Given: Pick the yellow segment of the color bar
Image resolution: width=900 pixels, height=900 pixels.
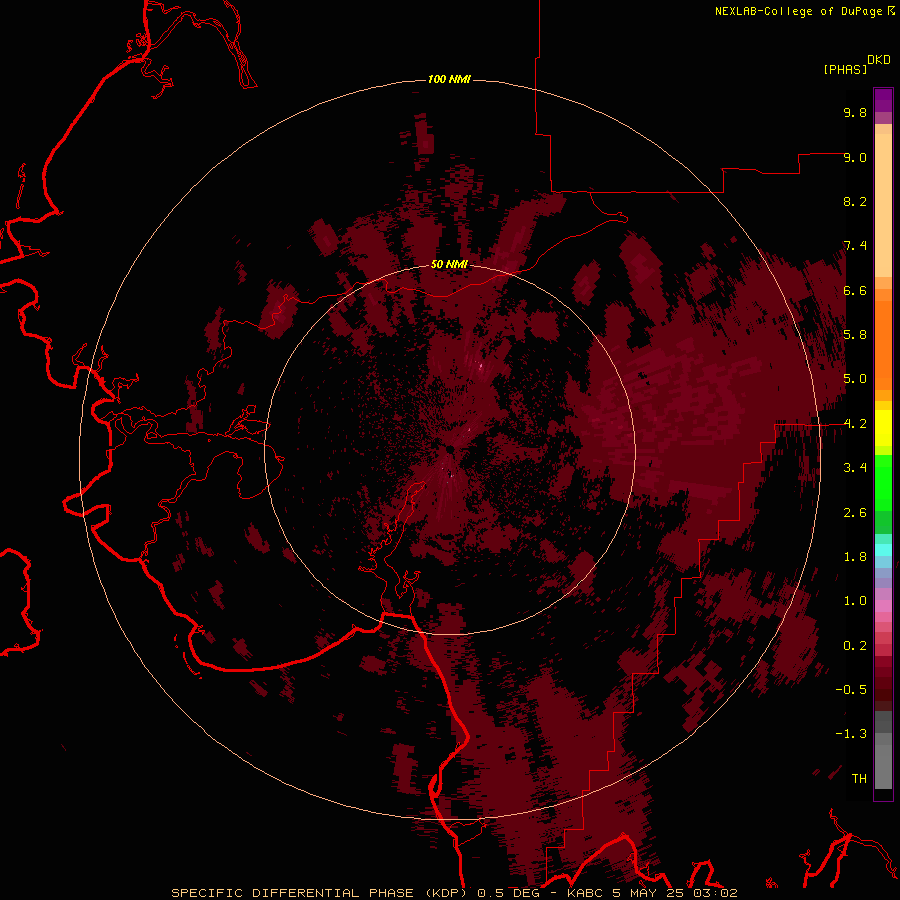Looking at the screenshot, I should [x=883, y=428].
